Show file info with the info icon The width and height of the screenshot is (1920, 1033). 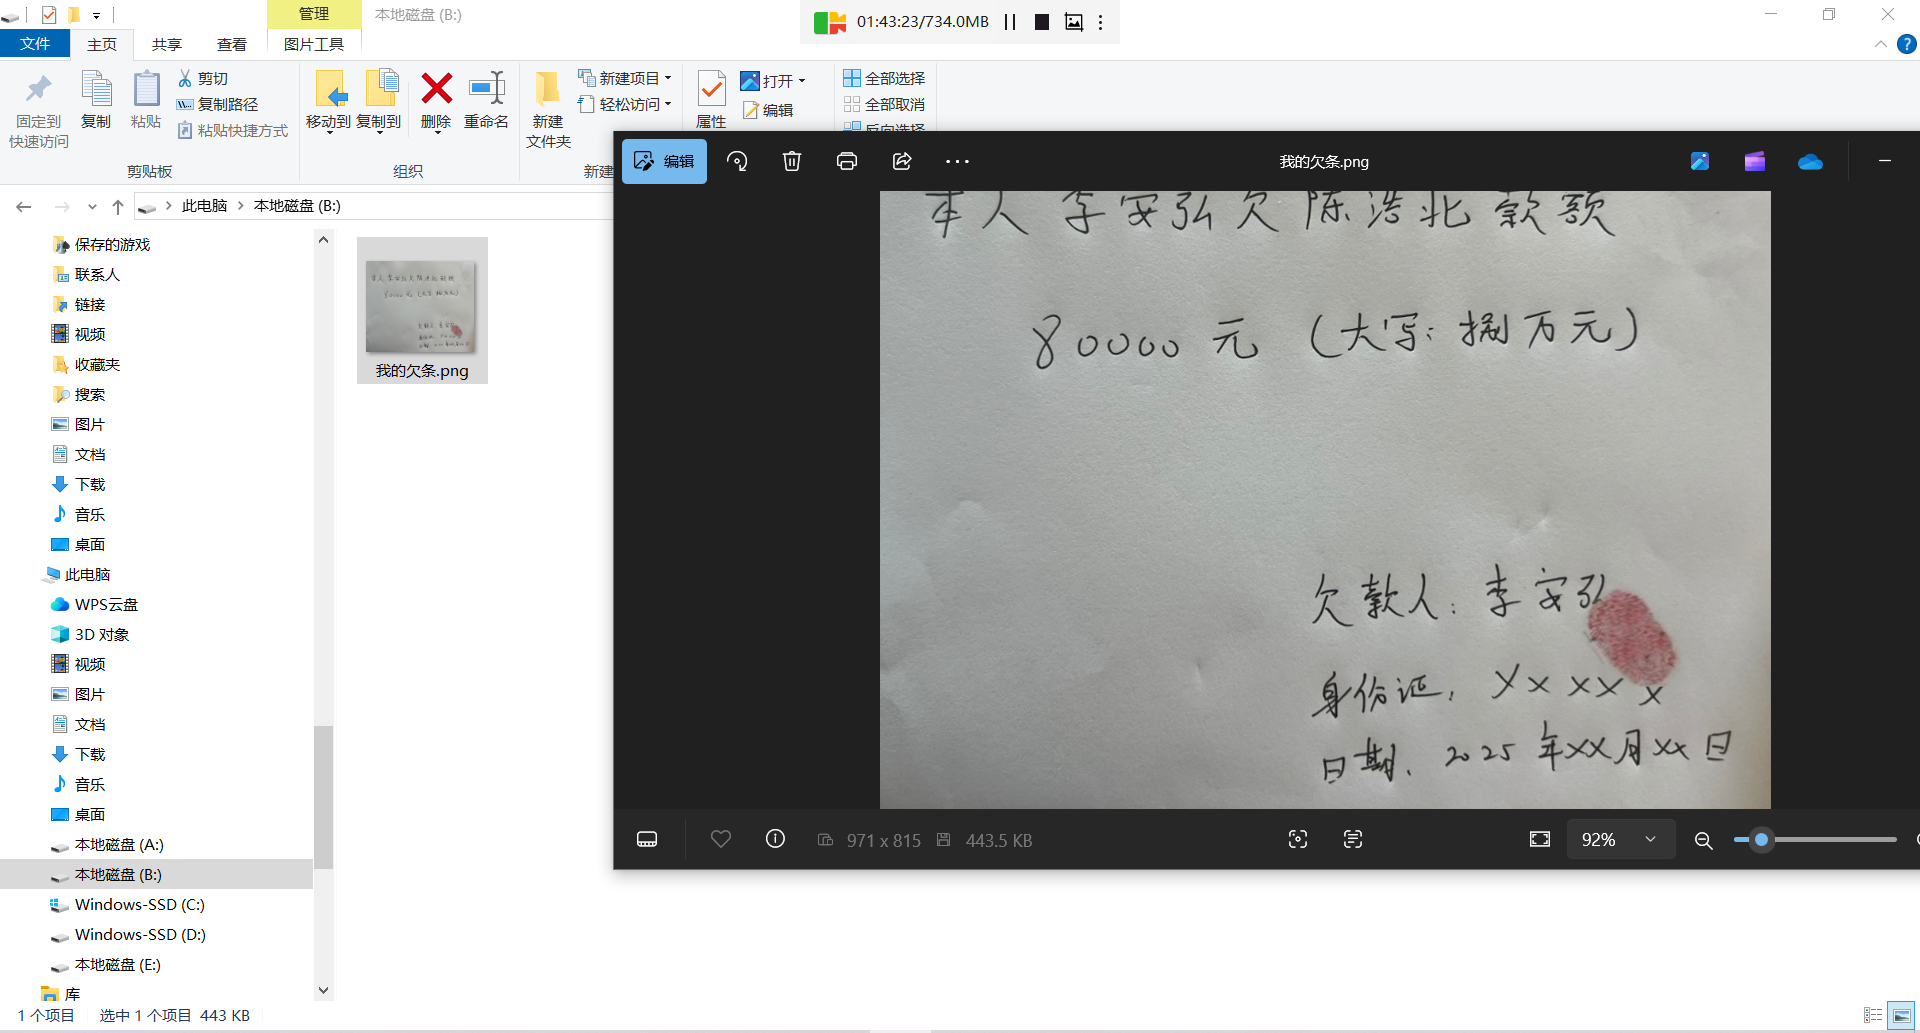(775, 839)
